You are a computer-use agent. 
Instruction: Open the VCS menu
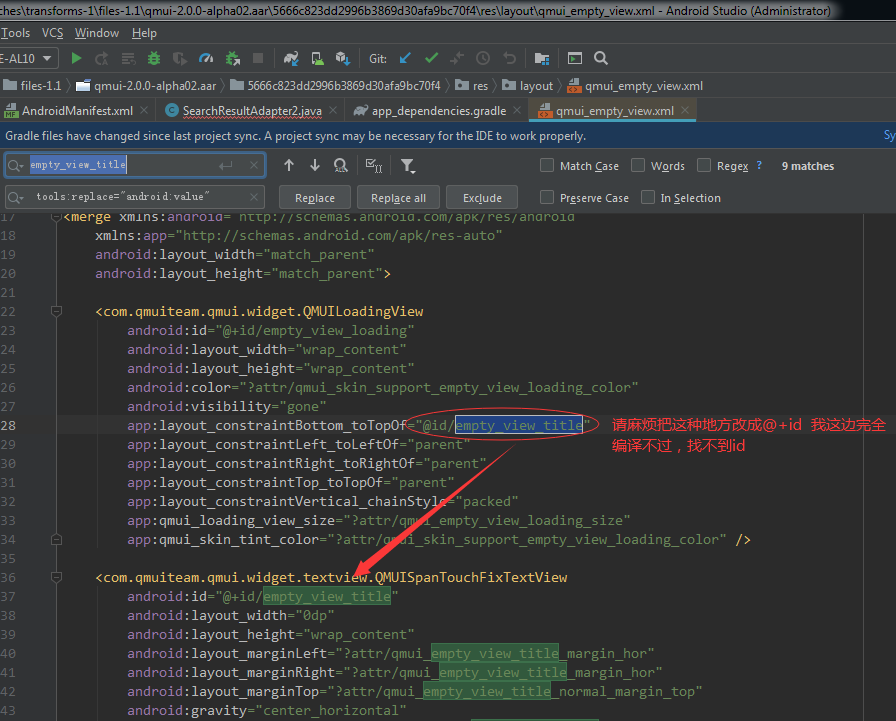coord(52,32)
